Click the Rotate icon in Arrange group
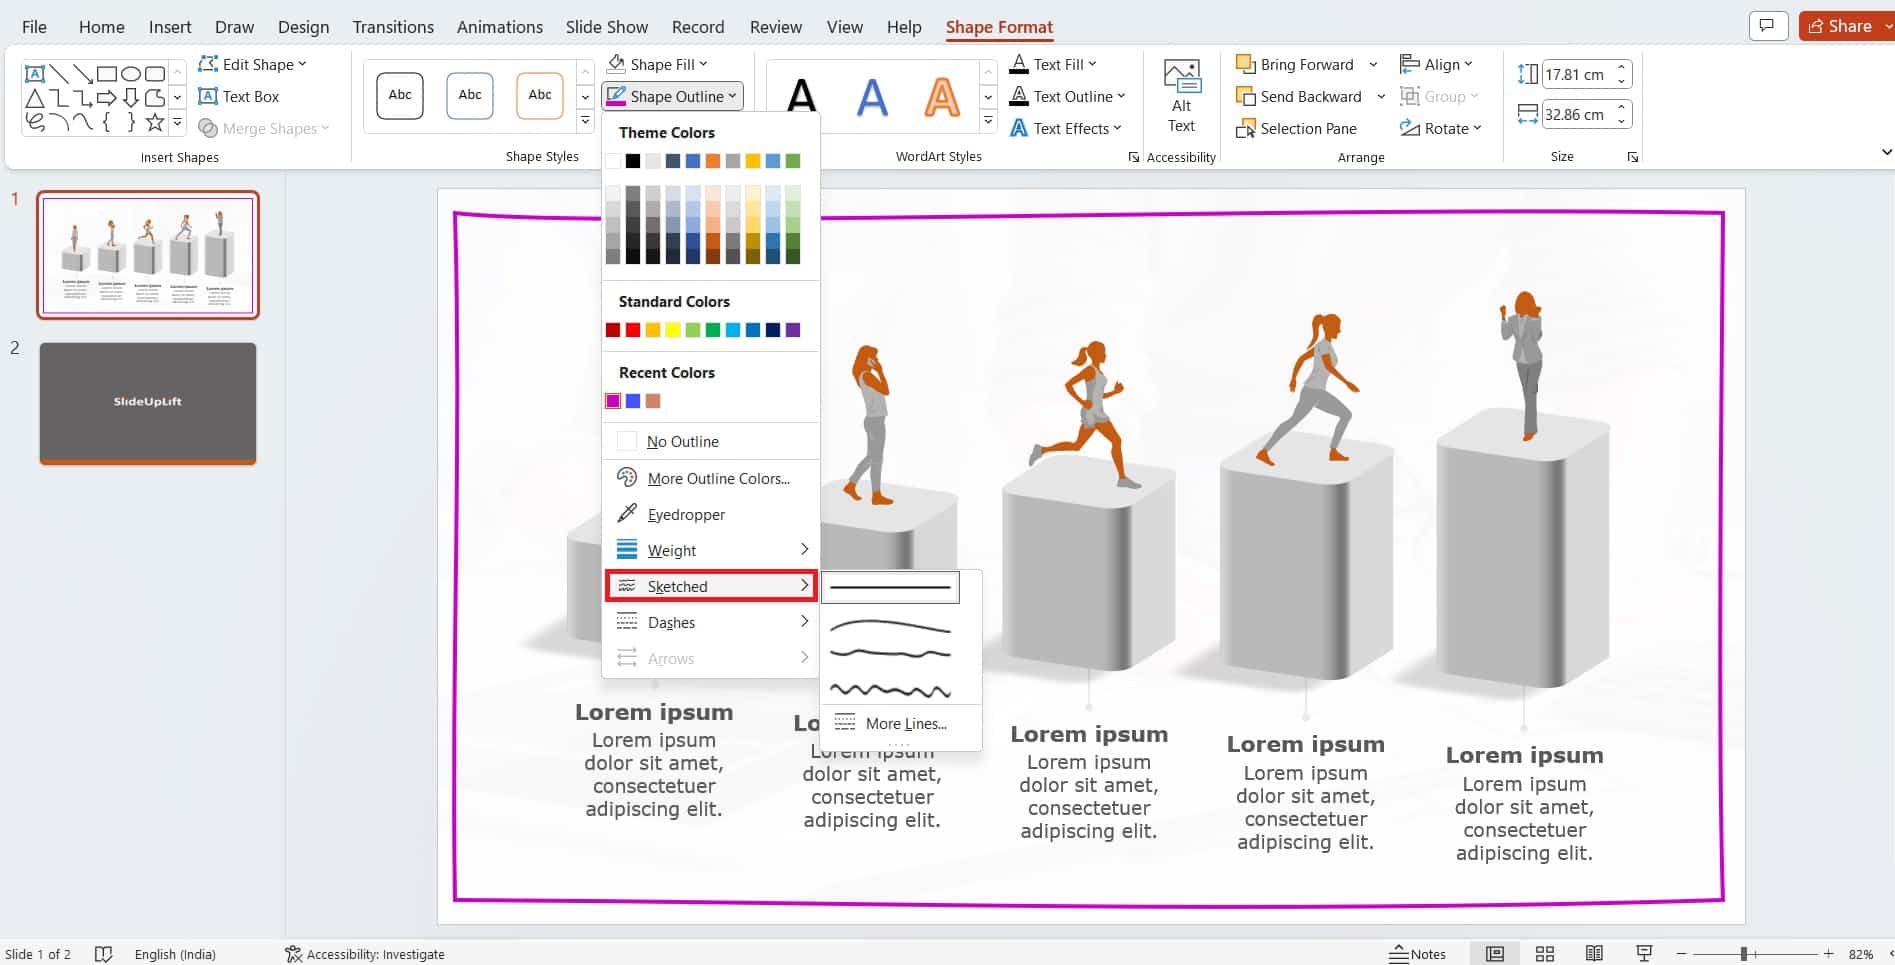The width and height of the screenshot is (1895, 965). pos(1414,128)
